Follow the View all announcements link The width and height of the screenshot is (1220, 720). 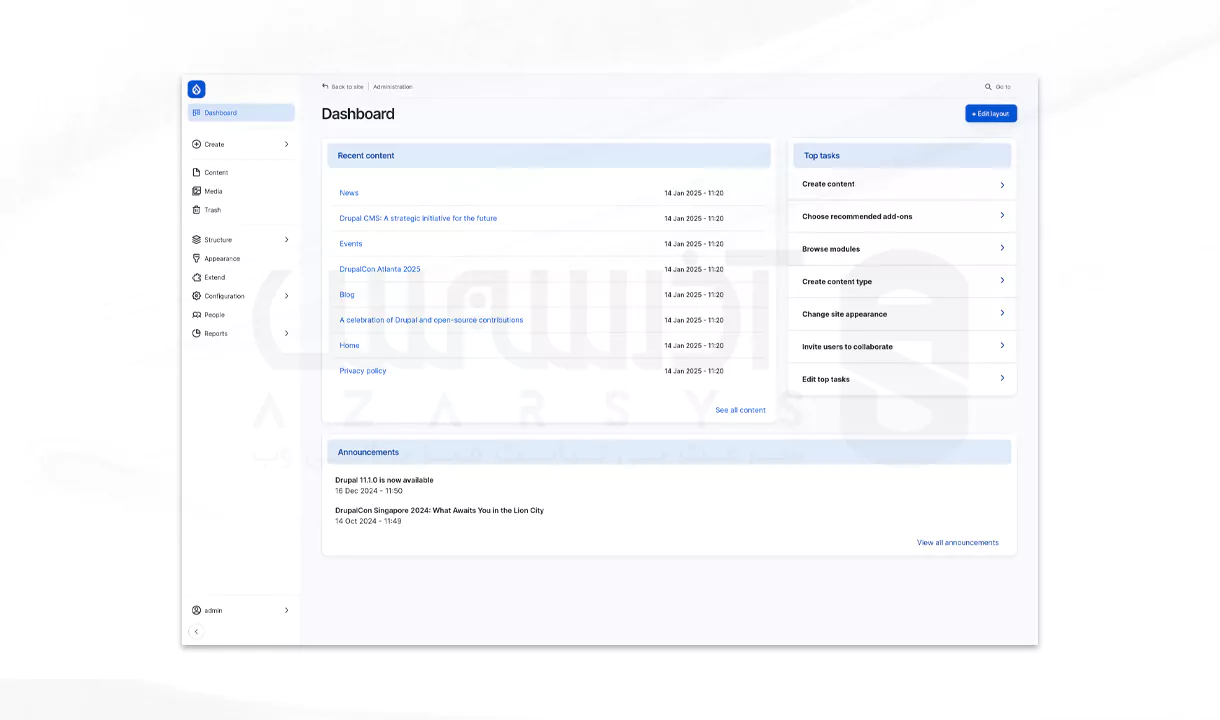click(x=958, y=543)
